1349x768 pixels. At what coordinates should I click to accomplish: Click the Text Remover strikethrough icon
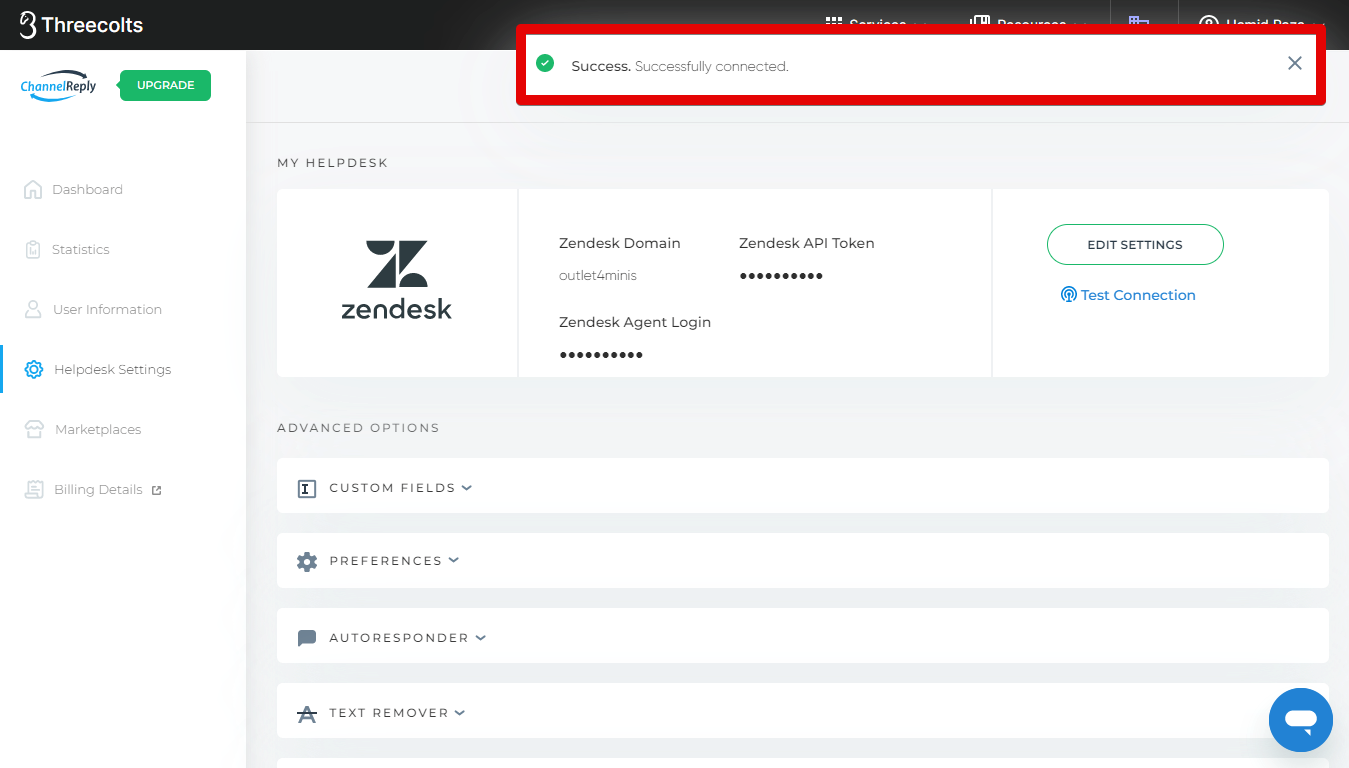(x=307, y=714)
